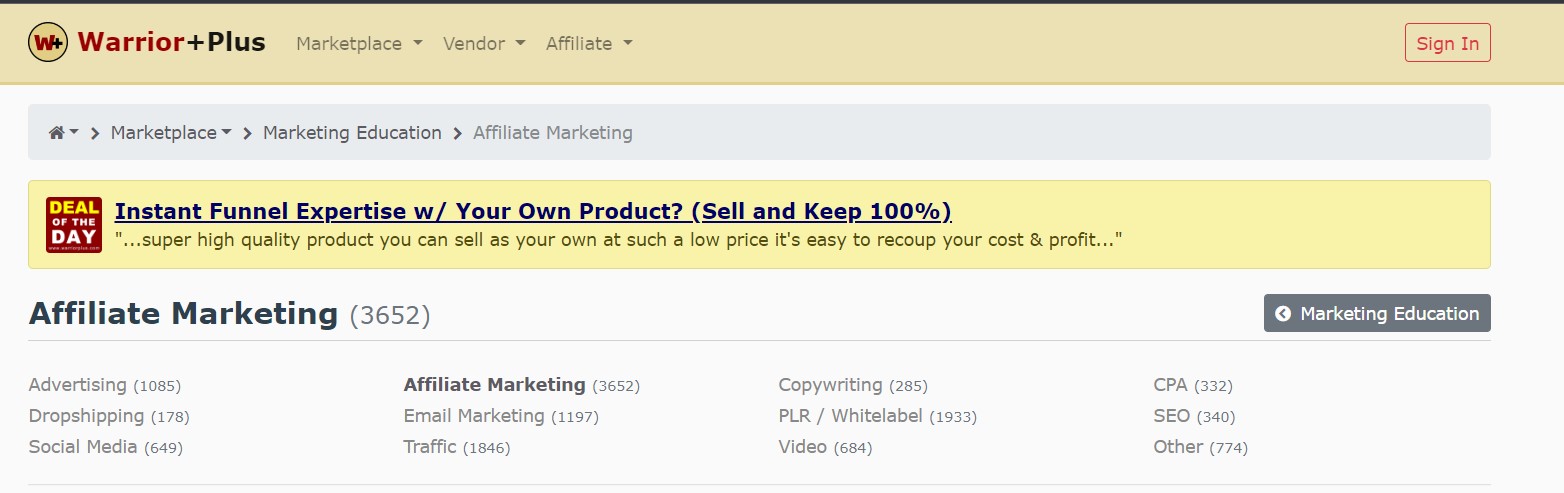The image size is (1564, 493).
Task: Open the Instant Funnel Expertise deal link
Action: [533, 212]
